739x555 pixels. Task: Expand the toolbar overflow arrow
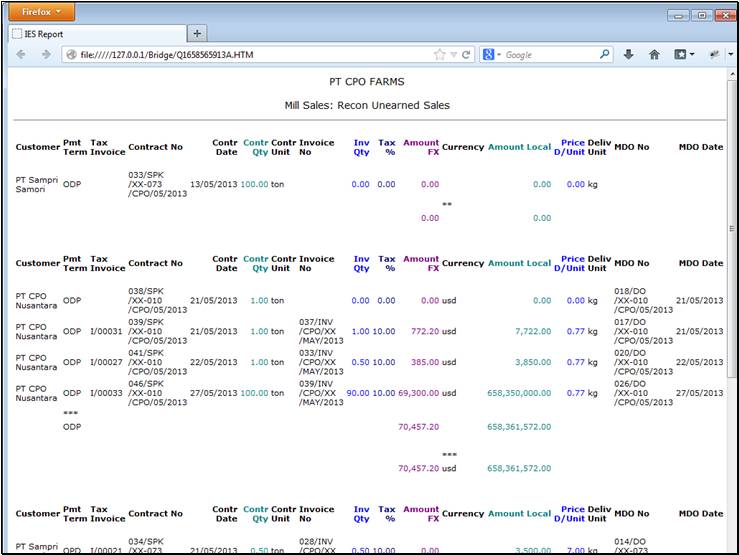click(x=731, y=55)
